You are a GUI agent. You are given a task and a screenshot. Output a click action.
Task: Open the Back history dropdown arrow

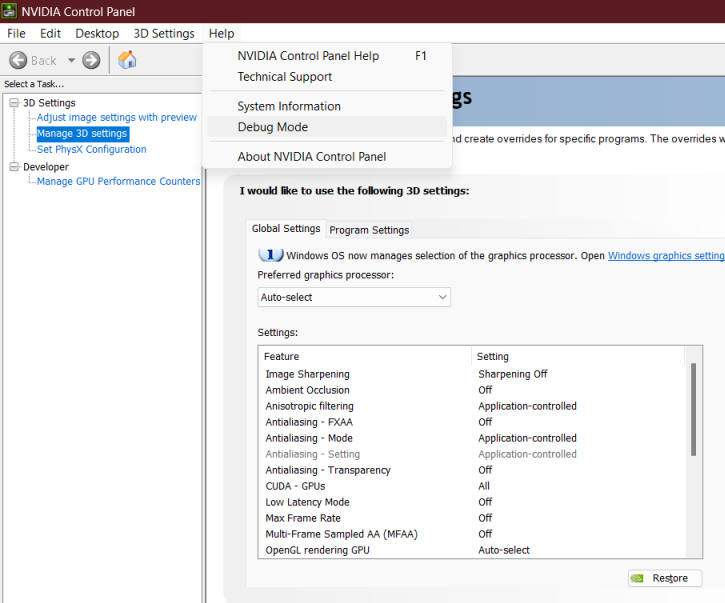[71, 60]
